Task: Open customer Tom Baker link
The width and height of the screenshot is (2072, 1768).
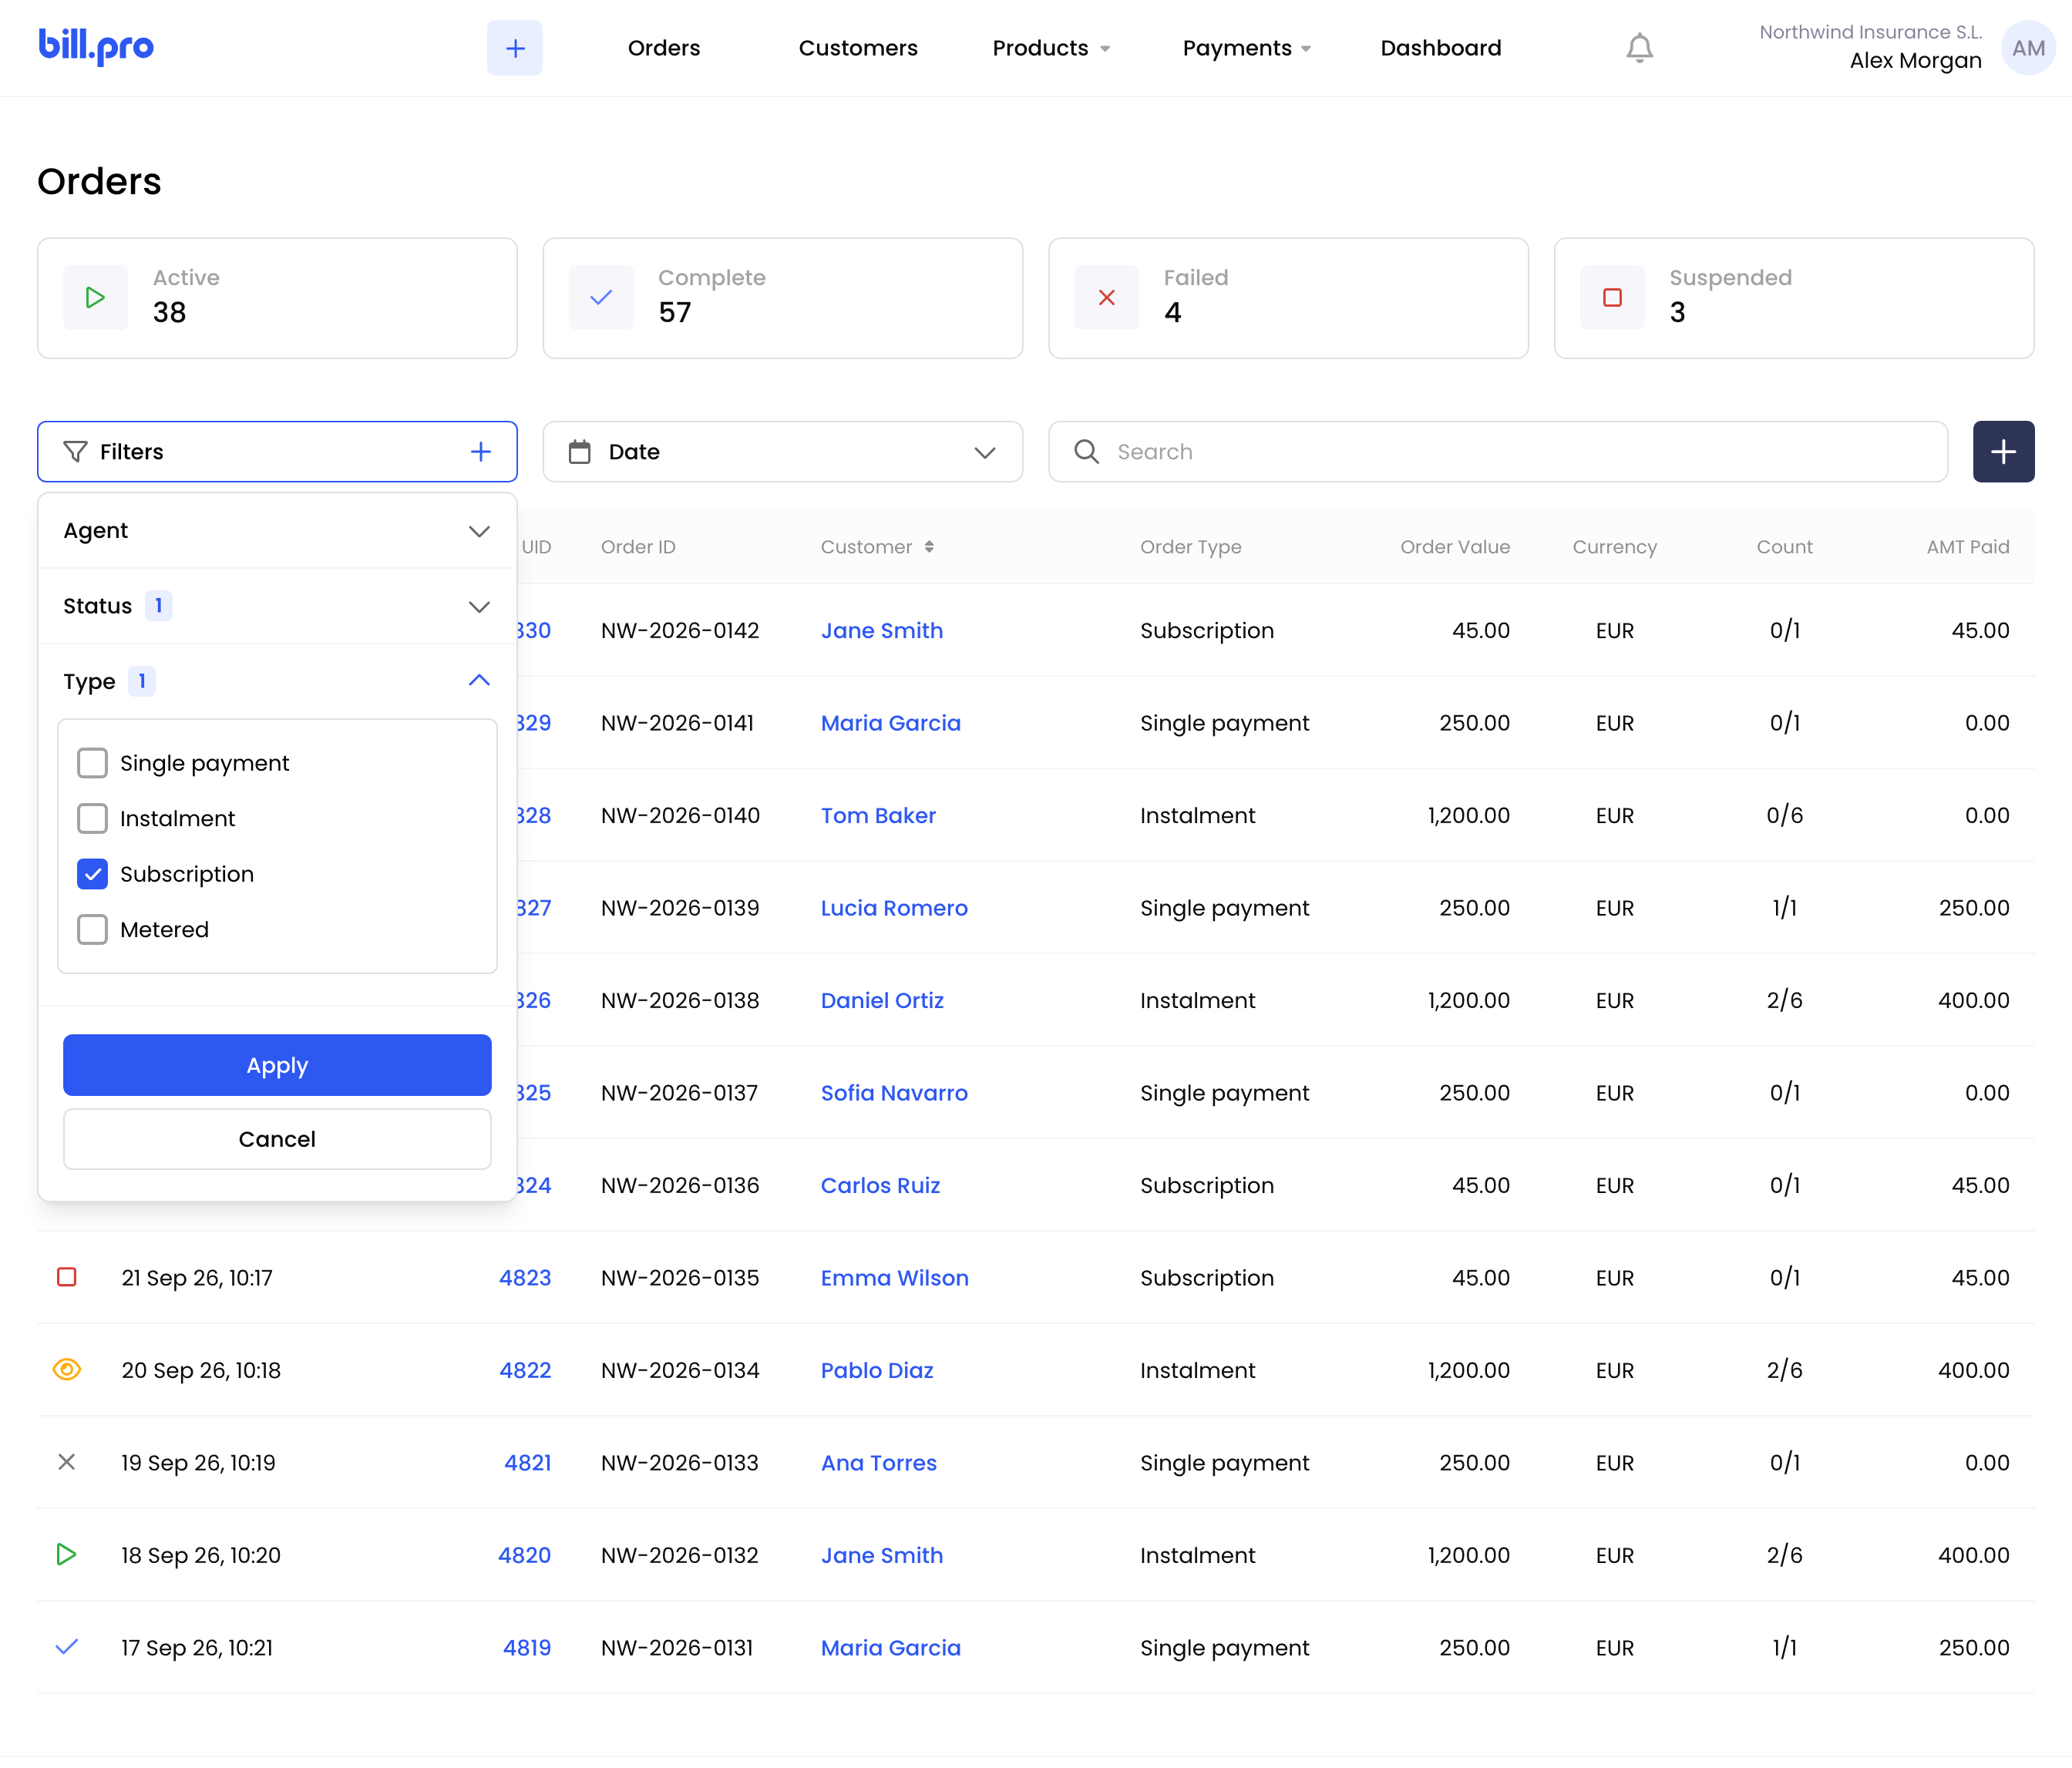Action: pos(878,816)
